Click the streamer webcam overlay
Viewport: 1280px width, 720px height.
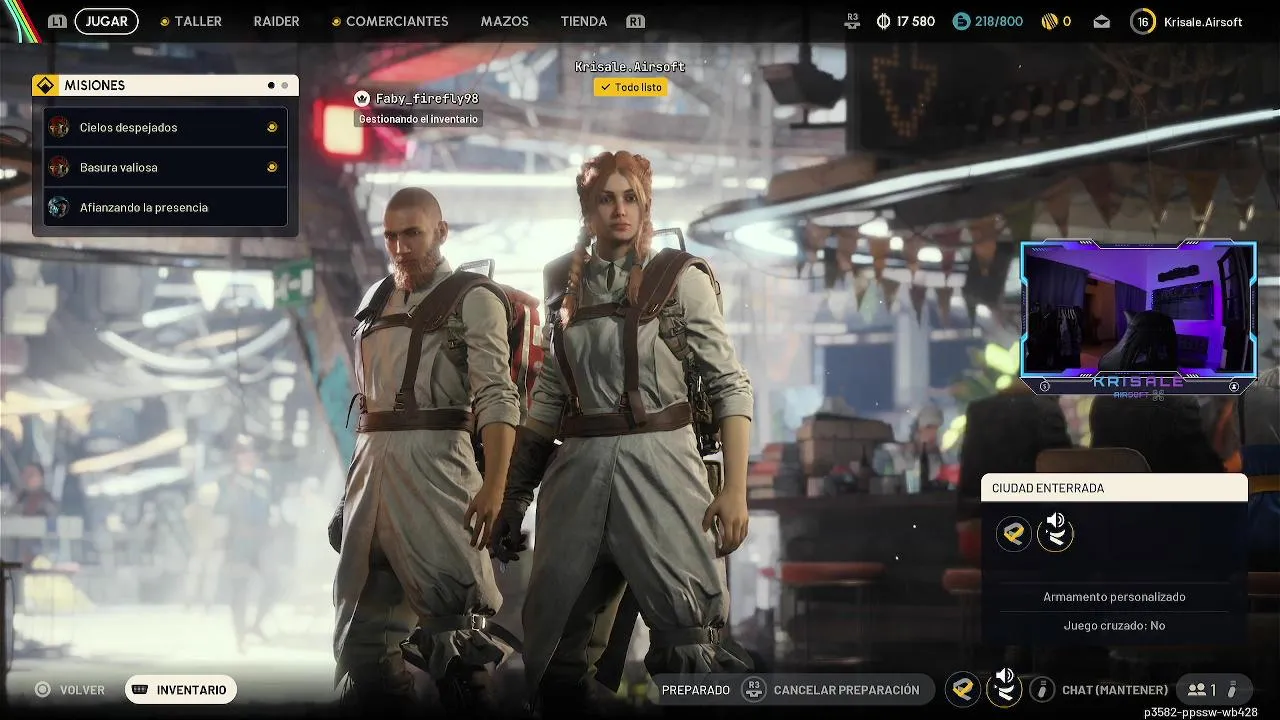click(x=1138, y=318)
